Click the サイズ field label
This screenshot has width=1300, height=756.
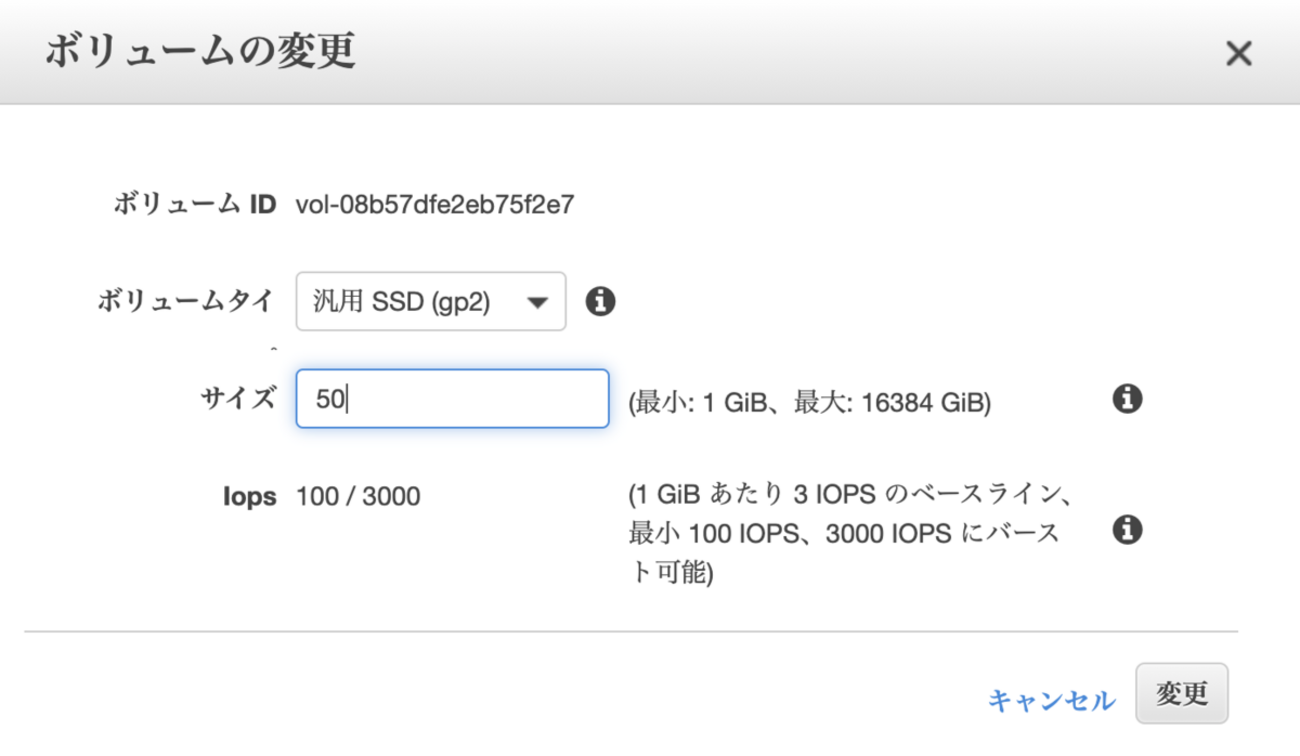coord(238,398)
